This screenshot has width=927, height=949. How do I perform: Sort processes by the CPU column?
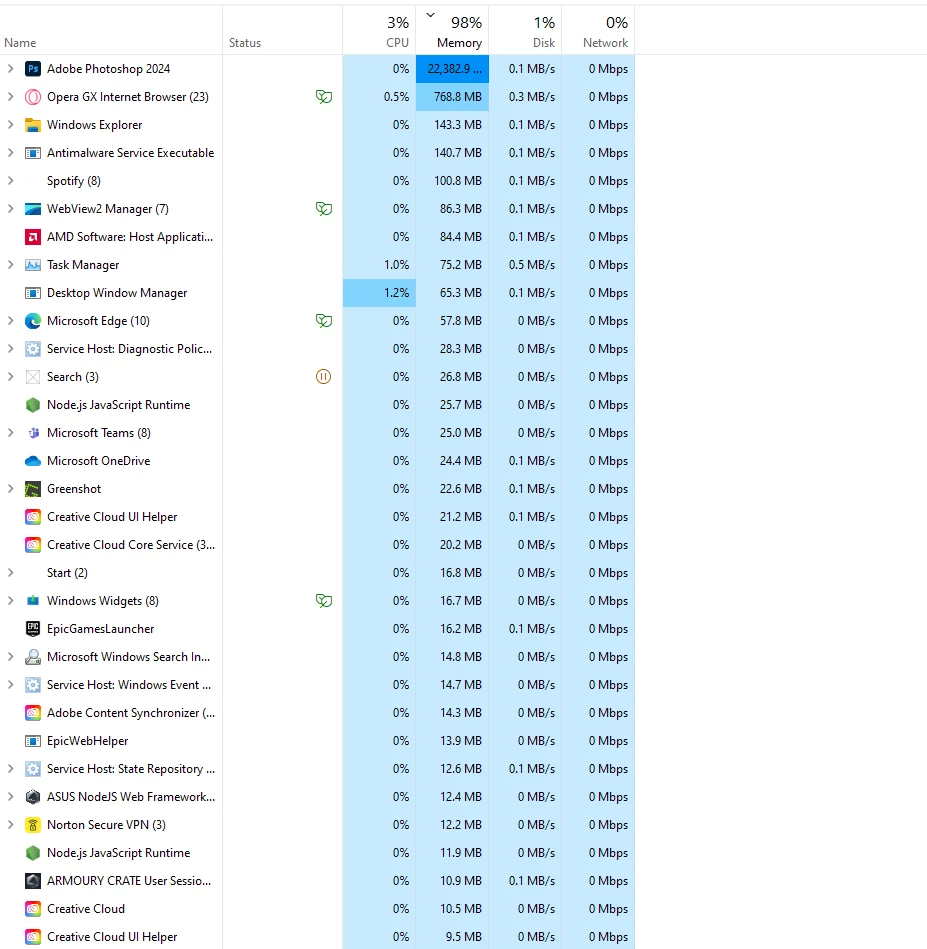click(x=379, y=31)
